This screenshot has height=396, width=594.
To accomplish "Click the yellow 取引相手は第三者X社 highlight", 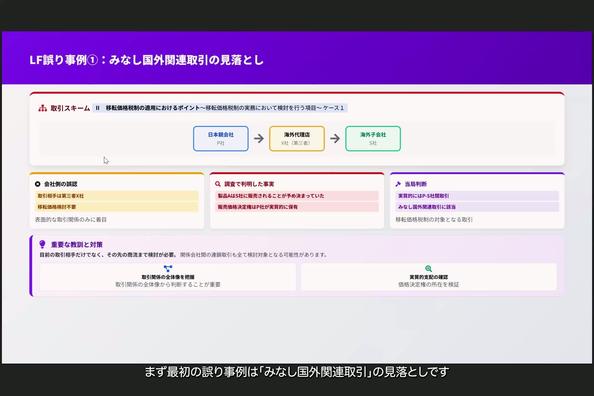I will click(x=116, y=196).
